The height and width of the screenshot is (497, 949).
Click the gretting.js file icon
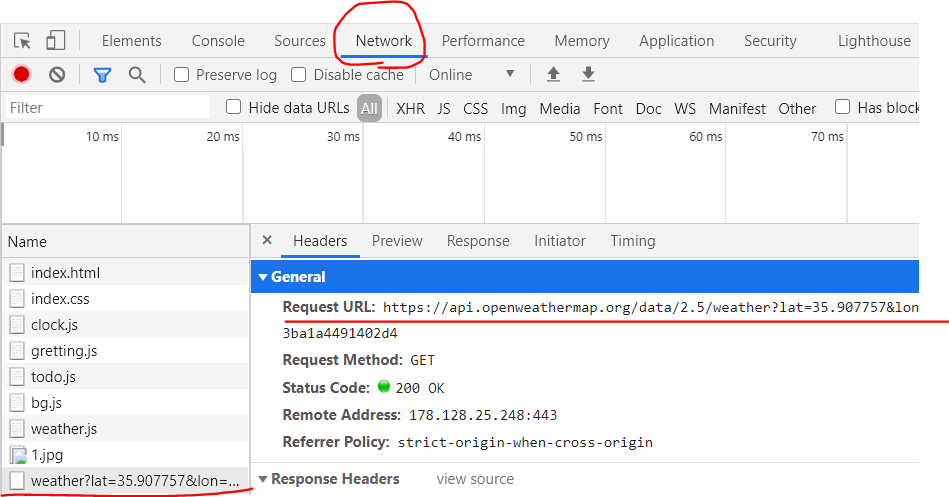click(x=17, y=351)
